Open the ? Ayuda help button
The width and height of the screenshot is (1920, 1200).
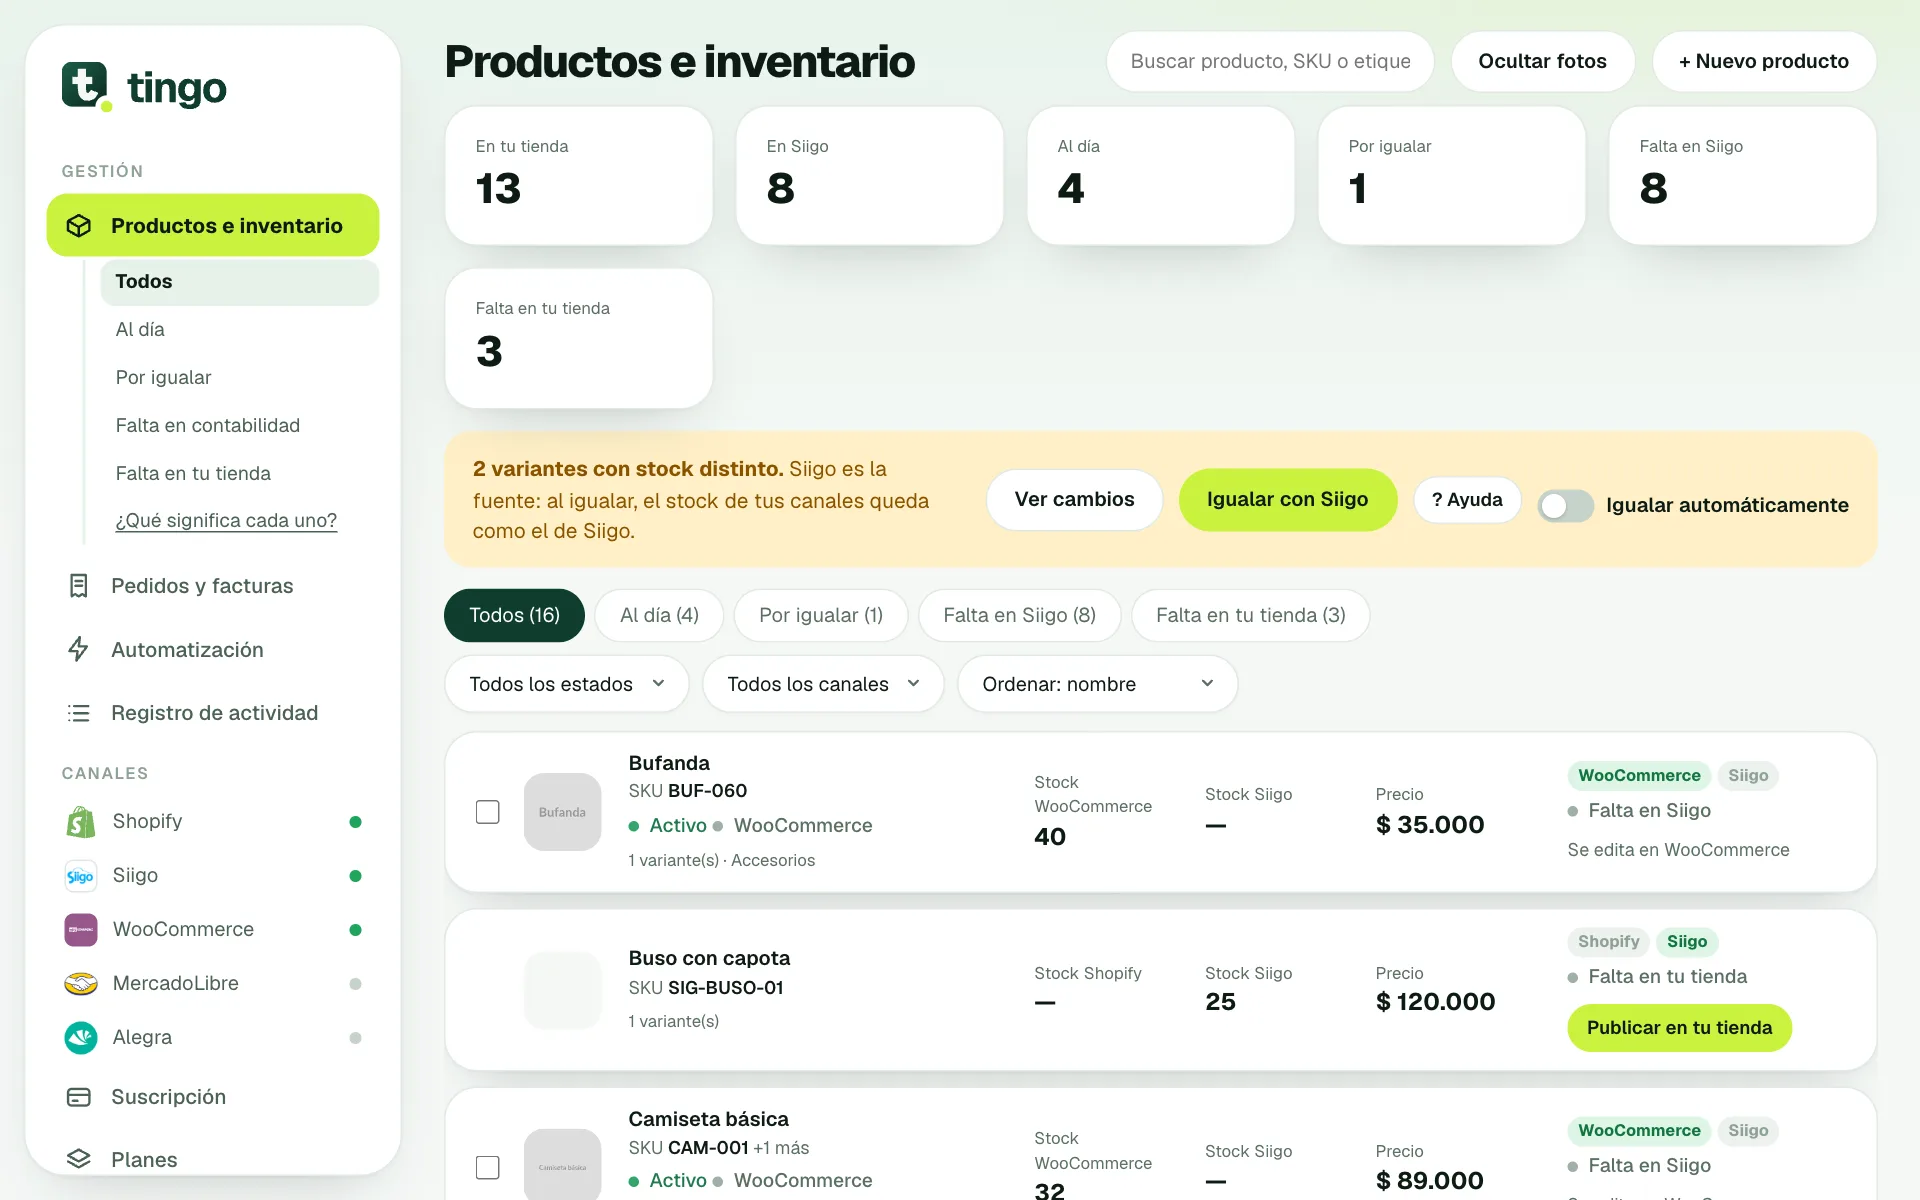tap(1467, 500)
